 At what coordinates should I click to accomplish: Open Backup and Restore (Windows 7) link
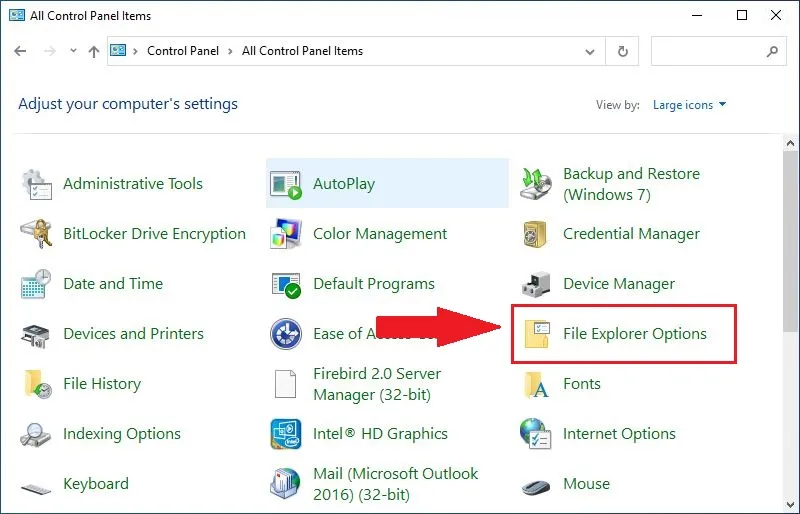pos(631,184)
